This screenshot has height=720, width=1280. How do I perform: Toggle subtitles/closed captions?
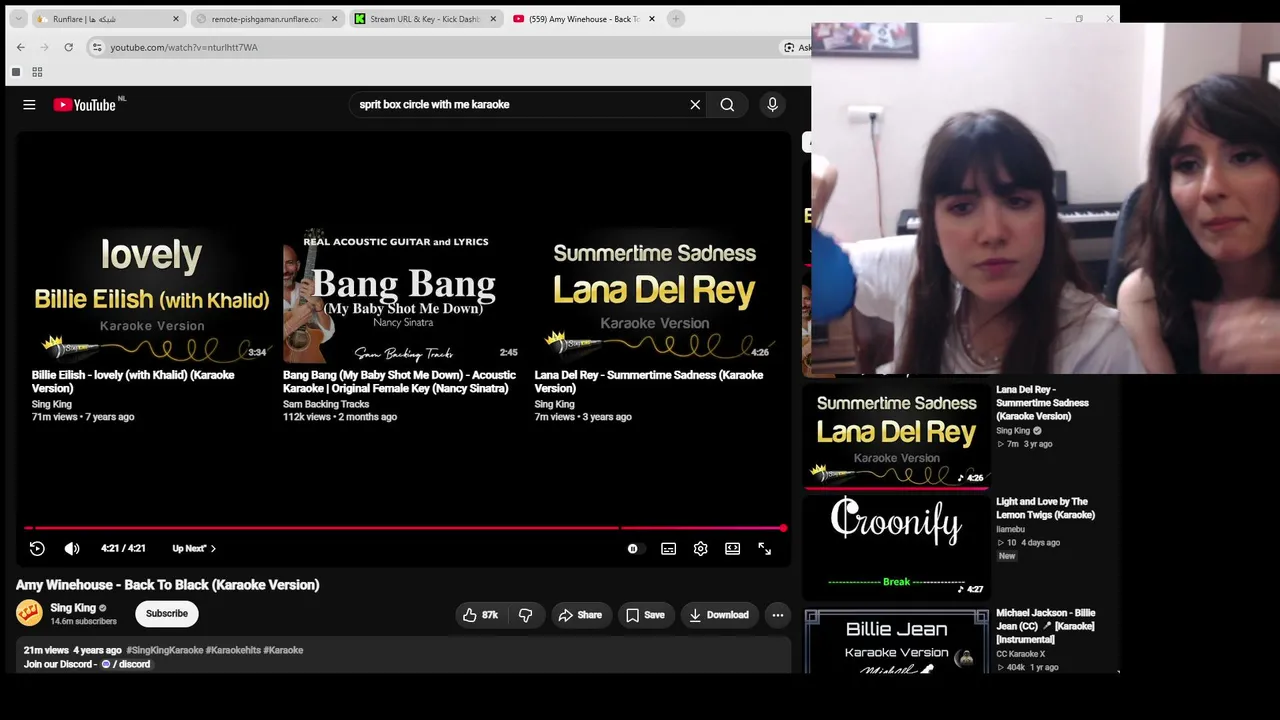pyautogui.click(x=668, y=549)
